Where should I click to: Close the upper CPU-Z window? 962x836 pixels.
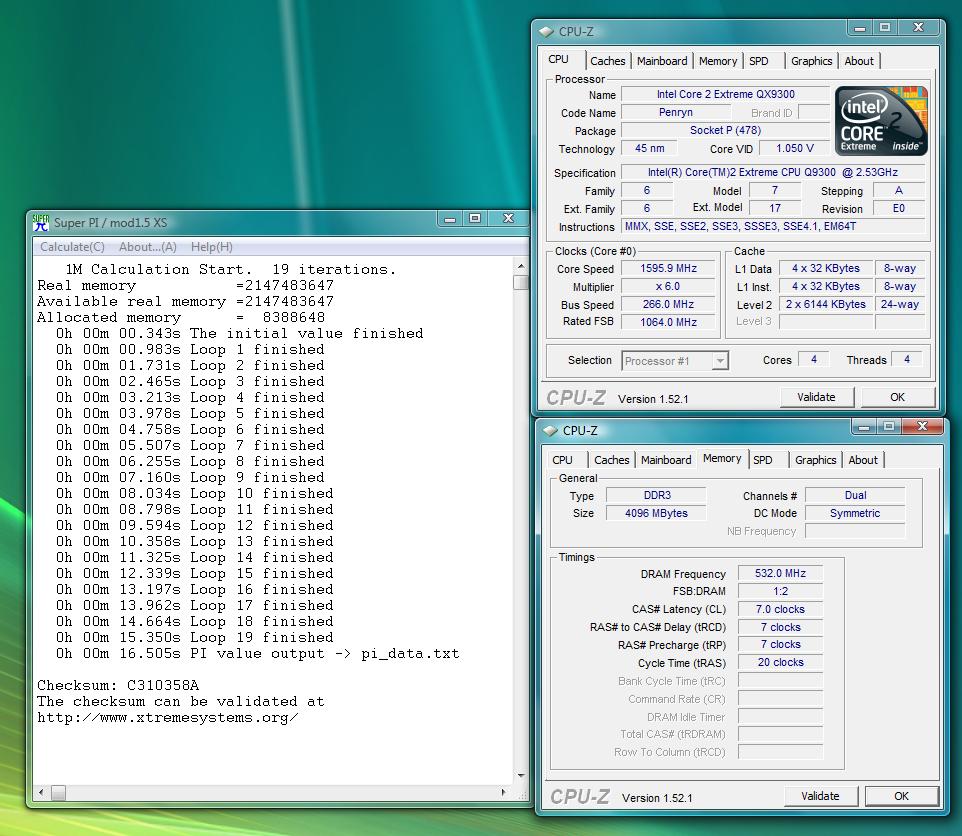coord(918,28)
